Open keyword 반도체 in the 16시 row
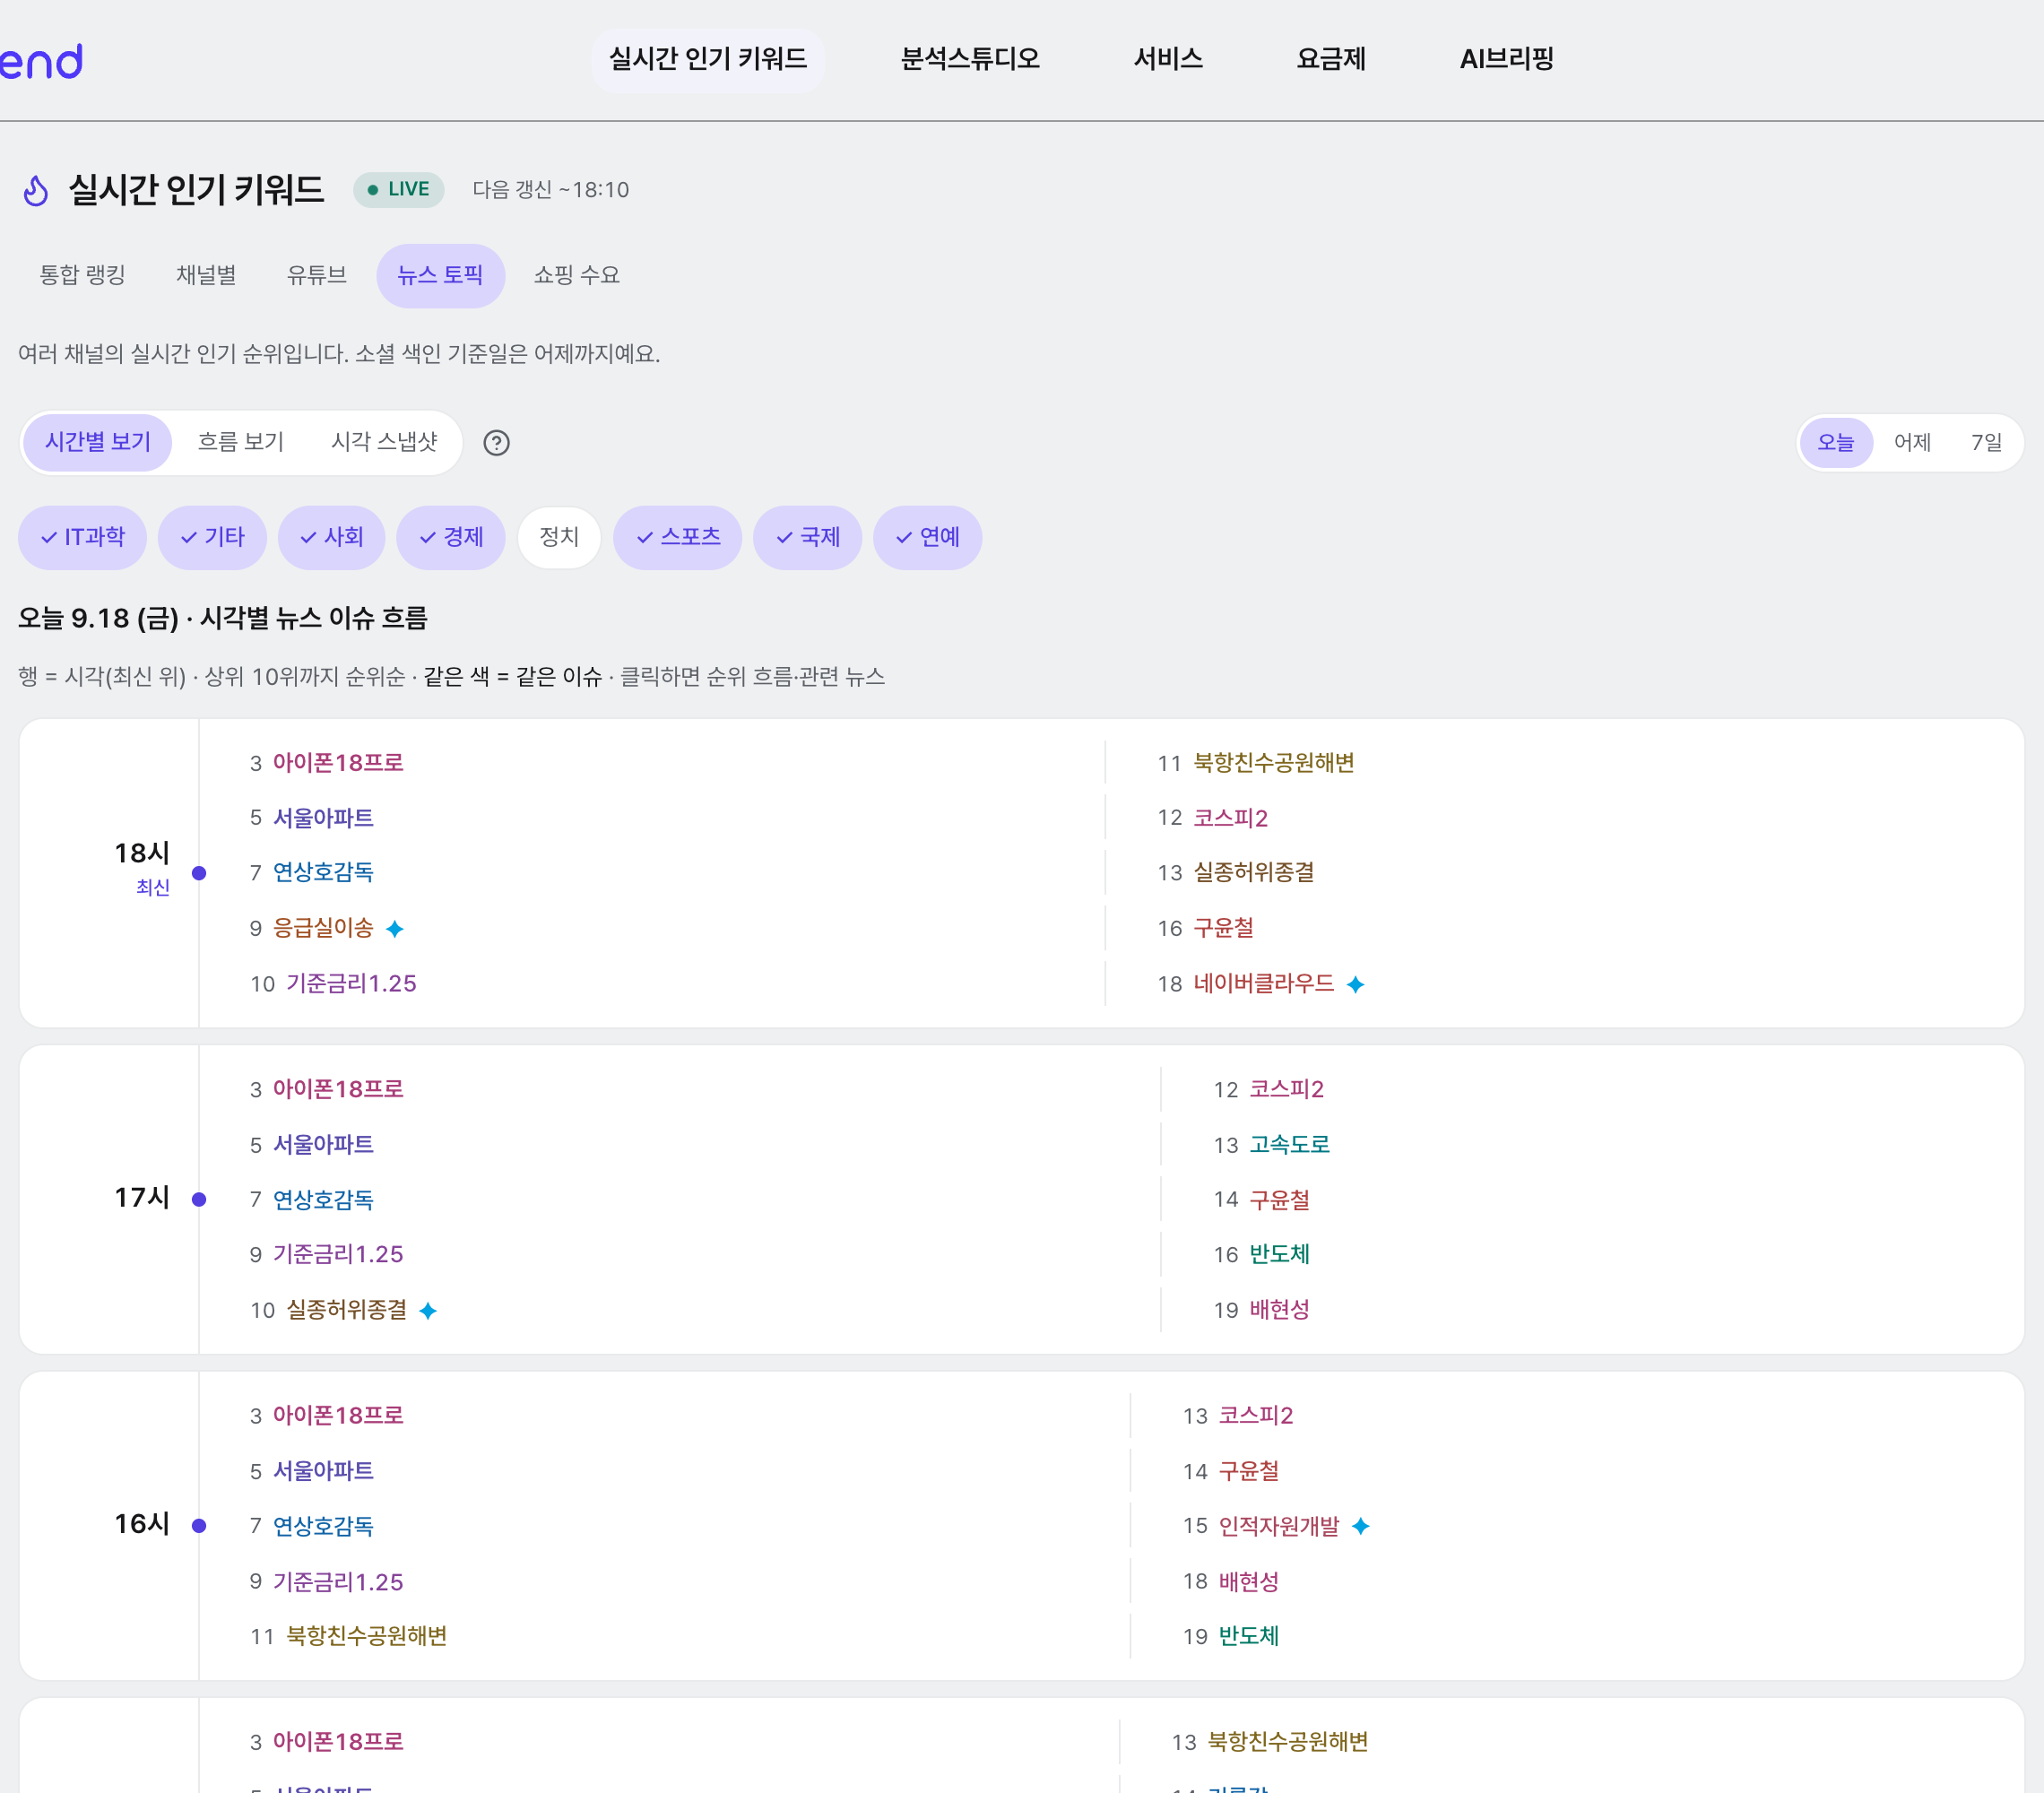 1248,1636
